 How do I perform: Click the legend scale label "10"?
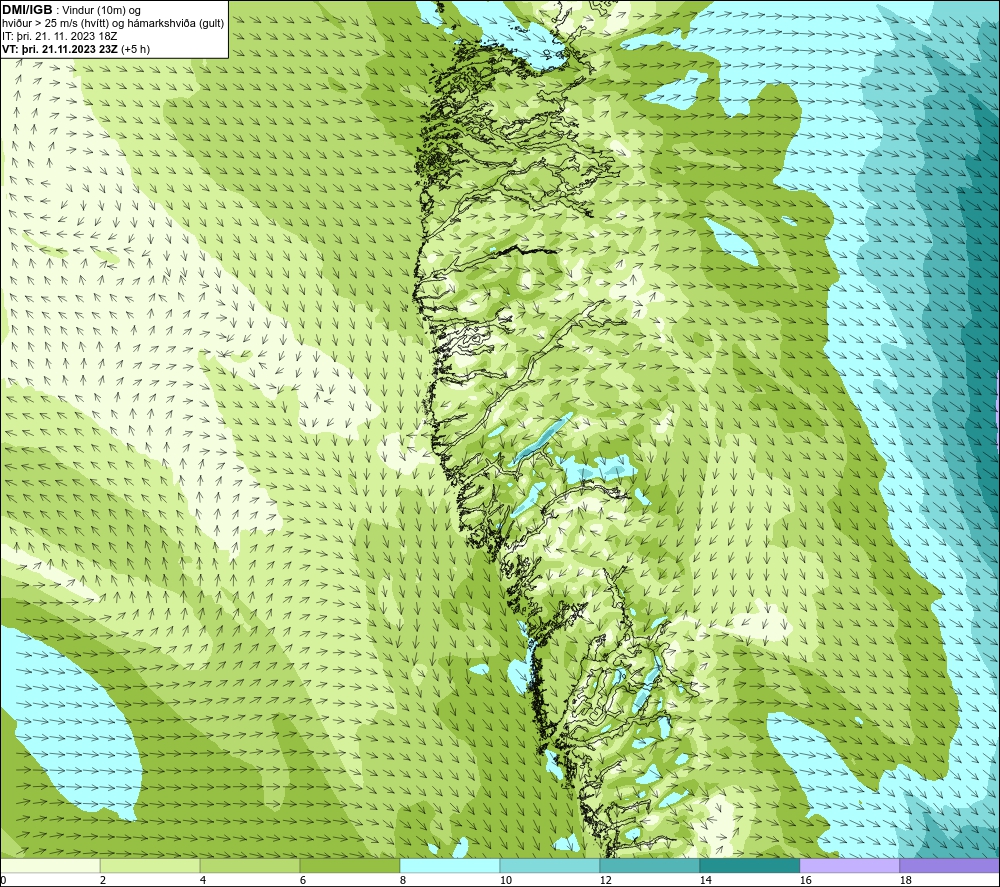click(x=506, y=881)
